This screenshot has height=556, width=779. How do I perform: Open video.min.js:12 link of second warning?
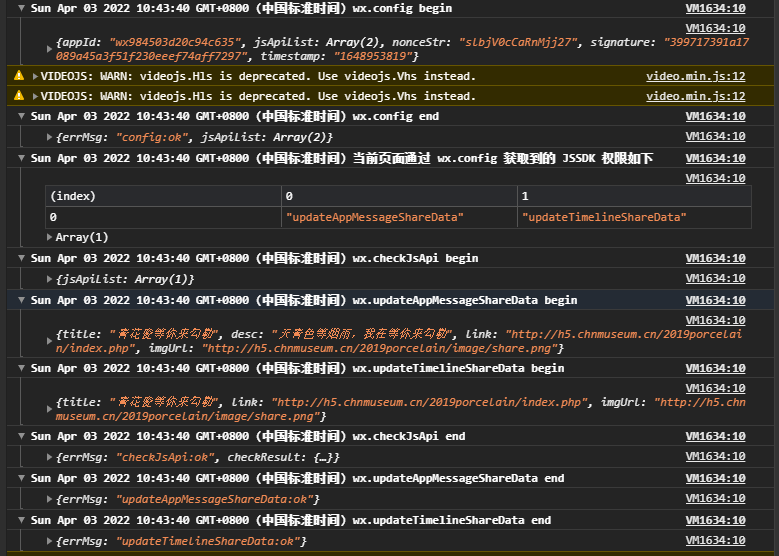(696, 96)
